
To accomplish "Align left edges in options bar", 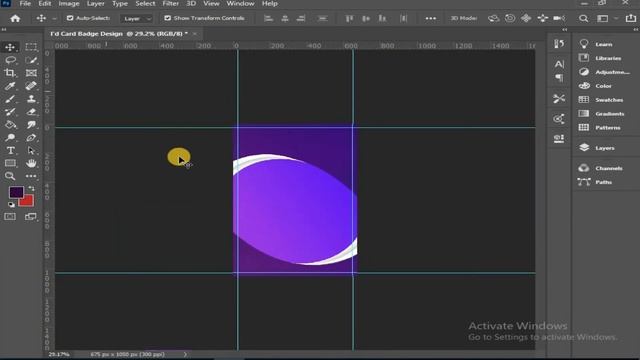I will click(x=268, y=18).
